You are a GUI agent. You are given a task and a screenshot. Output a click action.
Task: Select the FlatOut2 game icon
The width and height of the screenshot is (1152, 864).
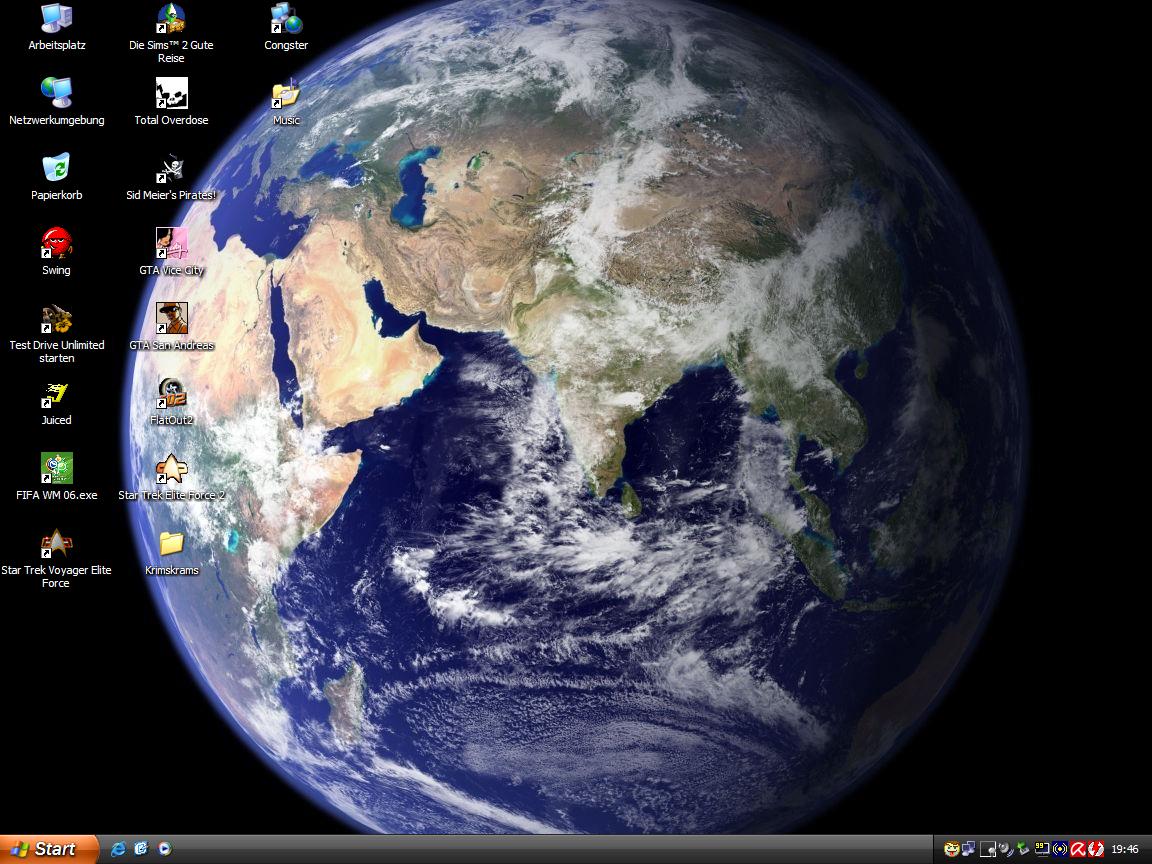pyautogui.click(x=171, y=394)
